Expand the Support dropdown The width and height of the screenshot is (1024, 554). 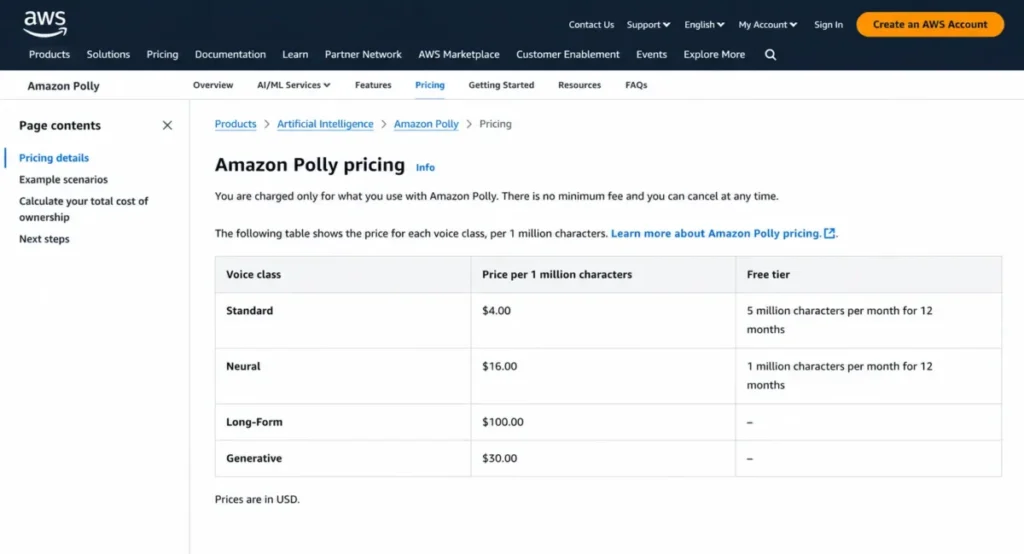[x=648, y=25]
